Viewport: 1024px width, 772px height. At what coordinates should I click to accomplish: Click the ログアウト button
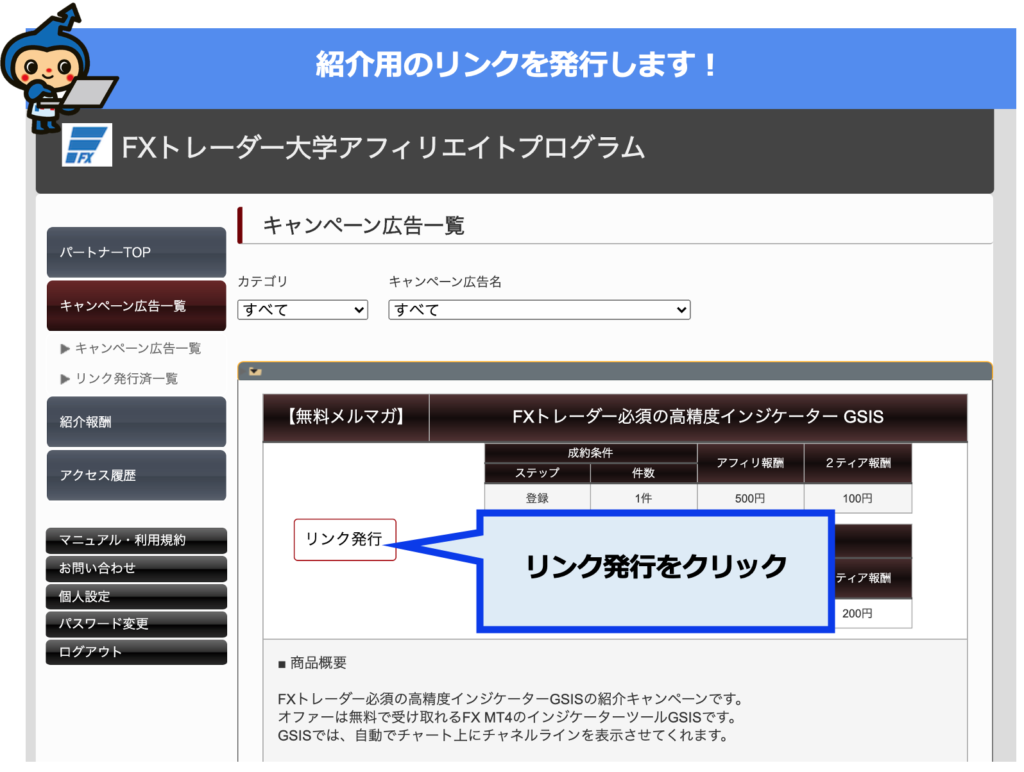tap(136, 652)
